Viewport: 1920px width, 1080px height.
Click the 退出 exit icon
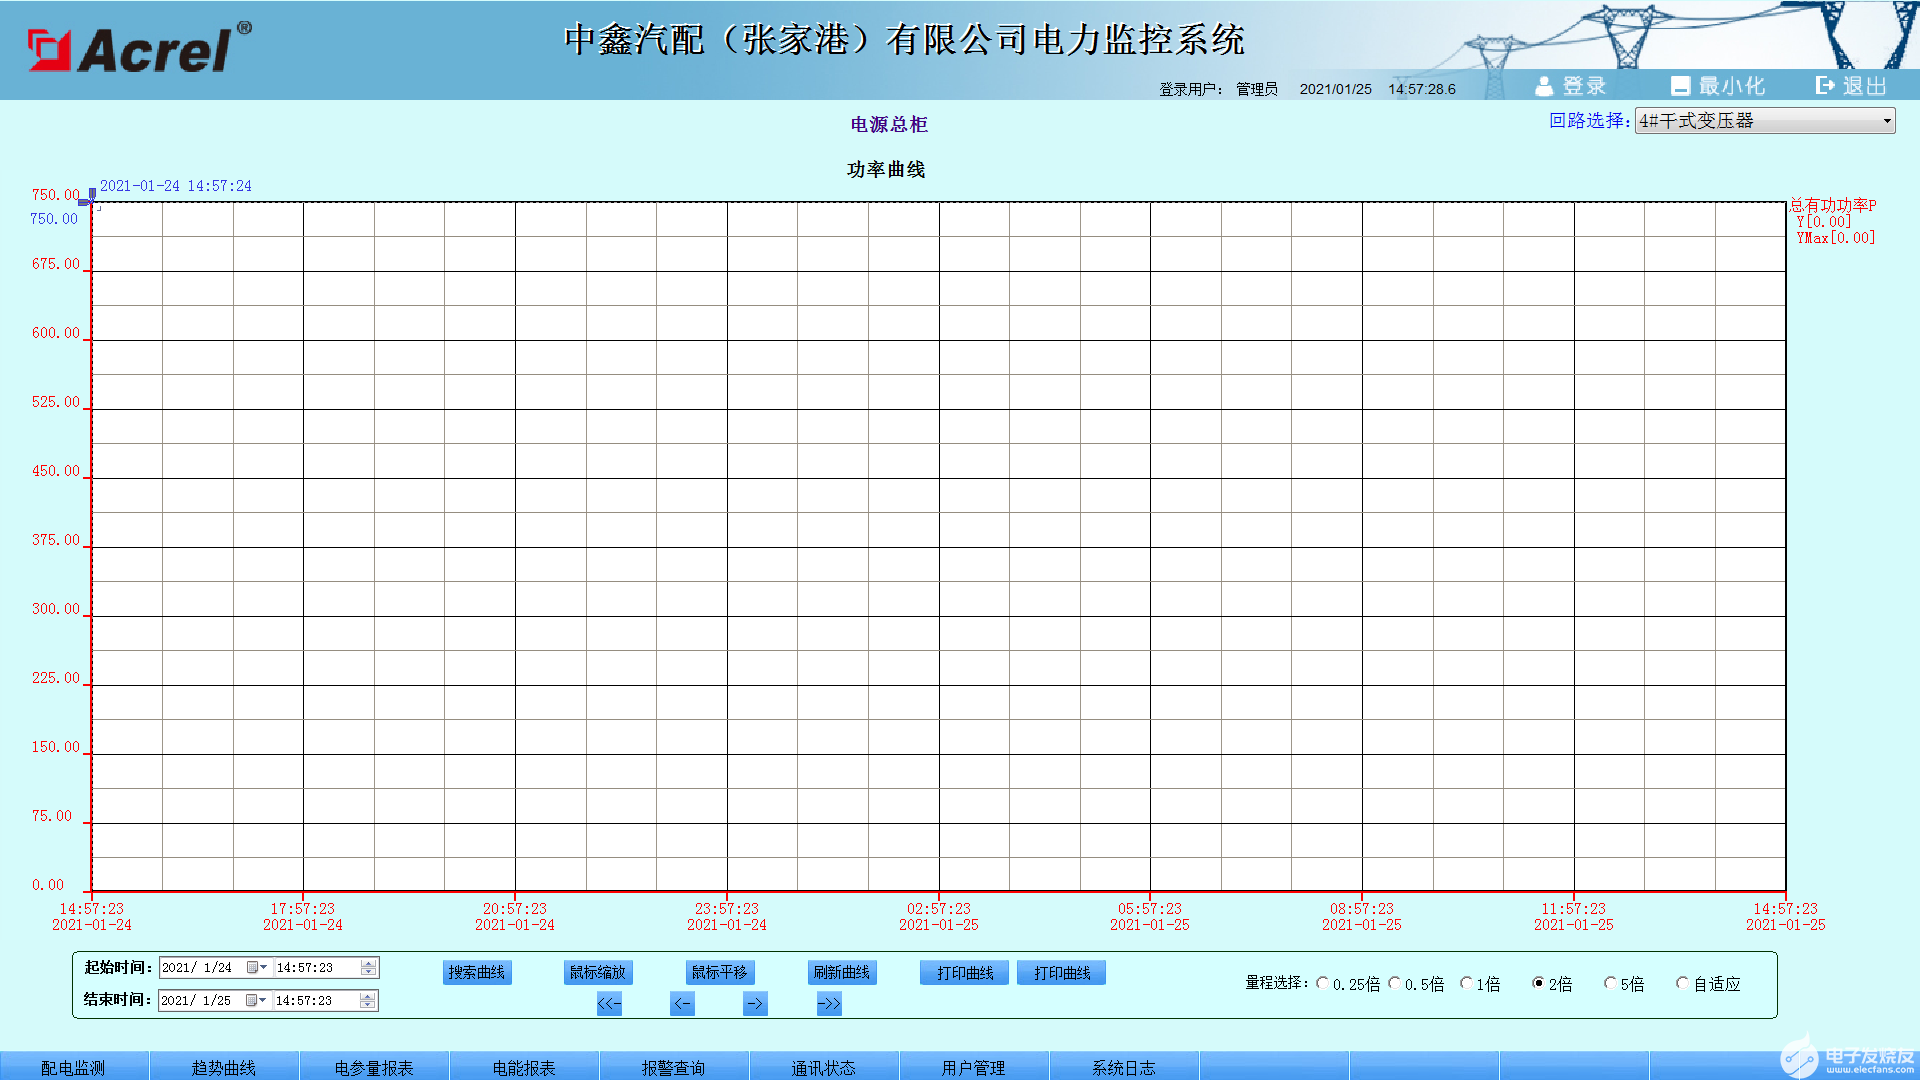1825,86
